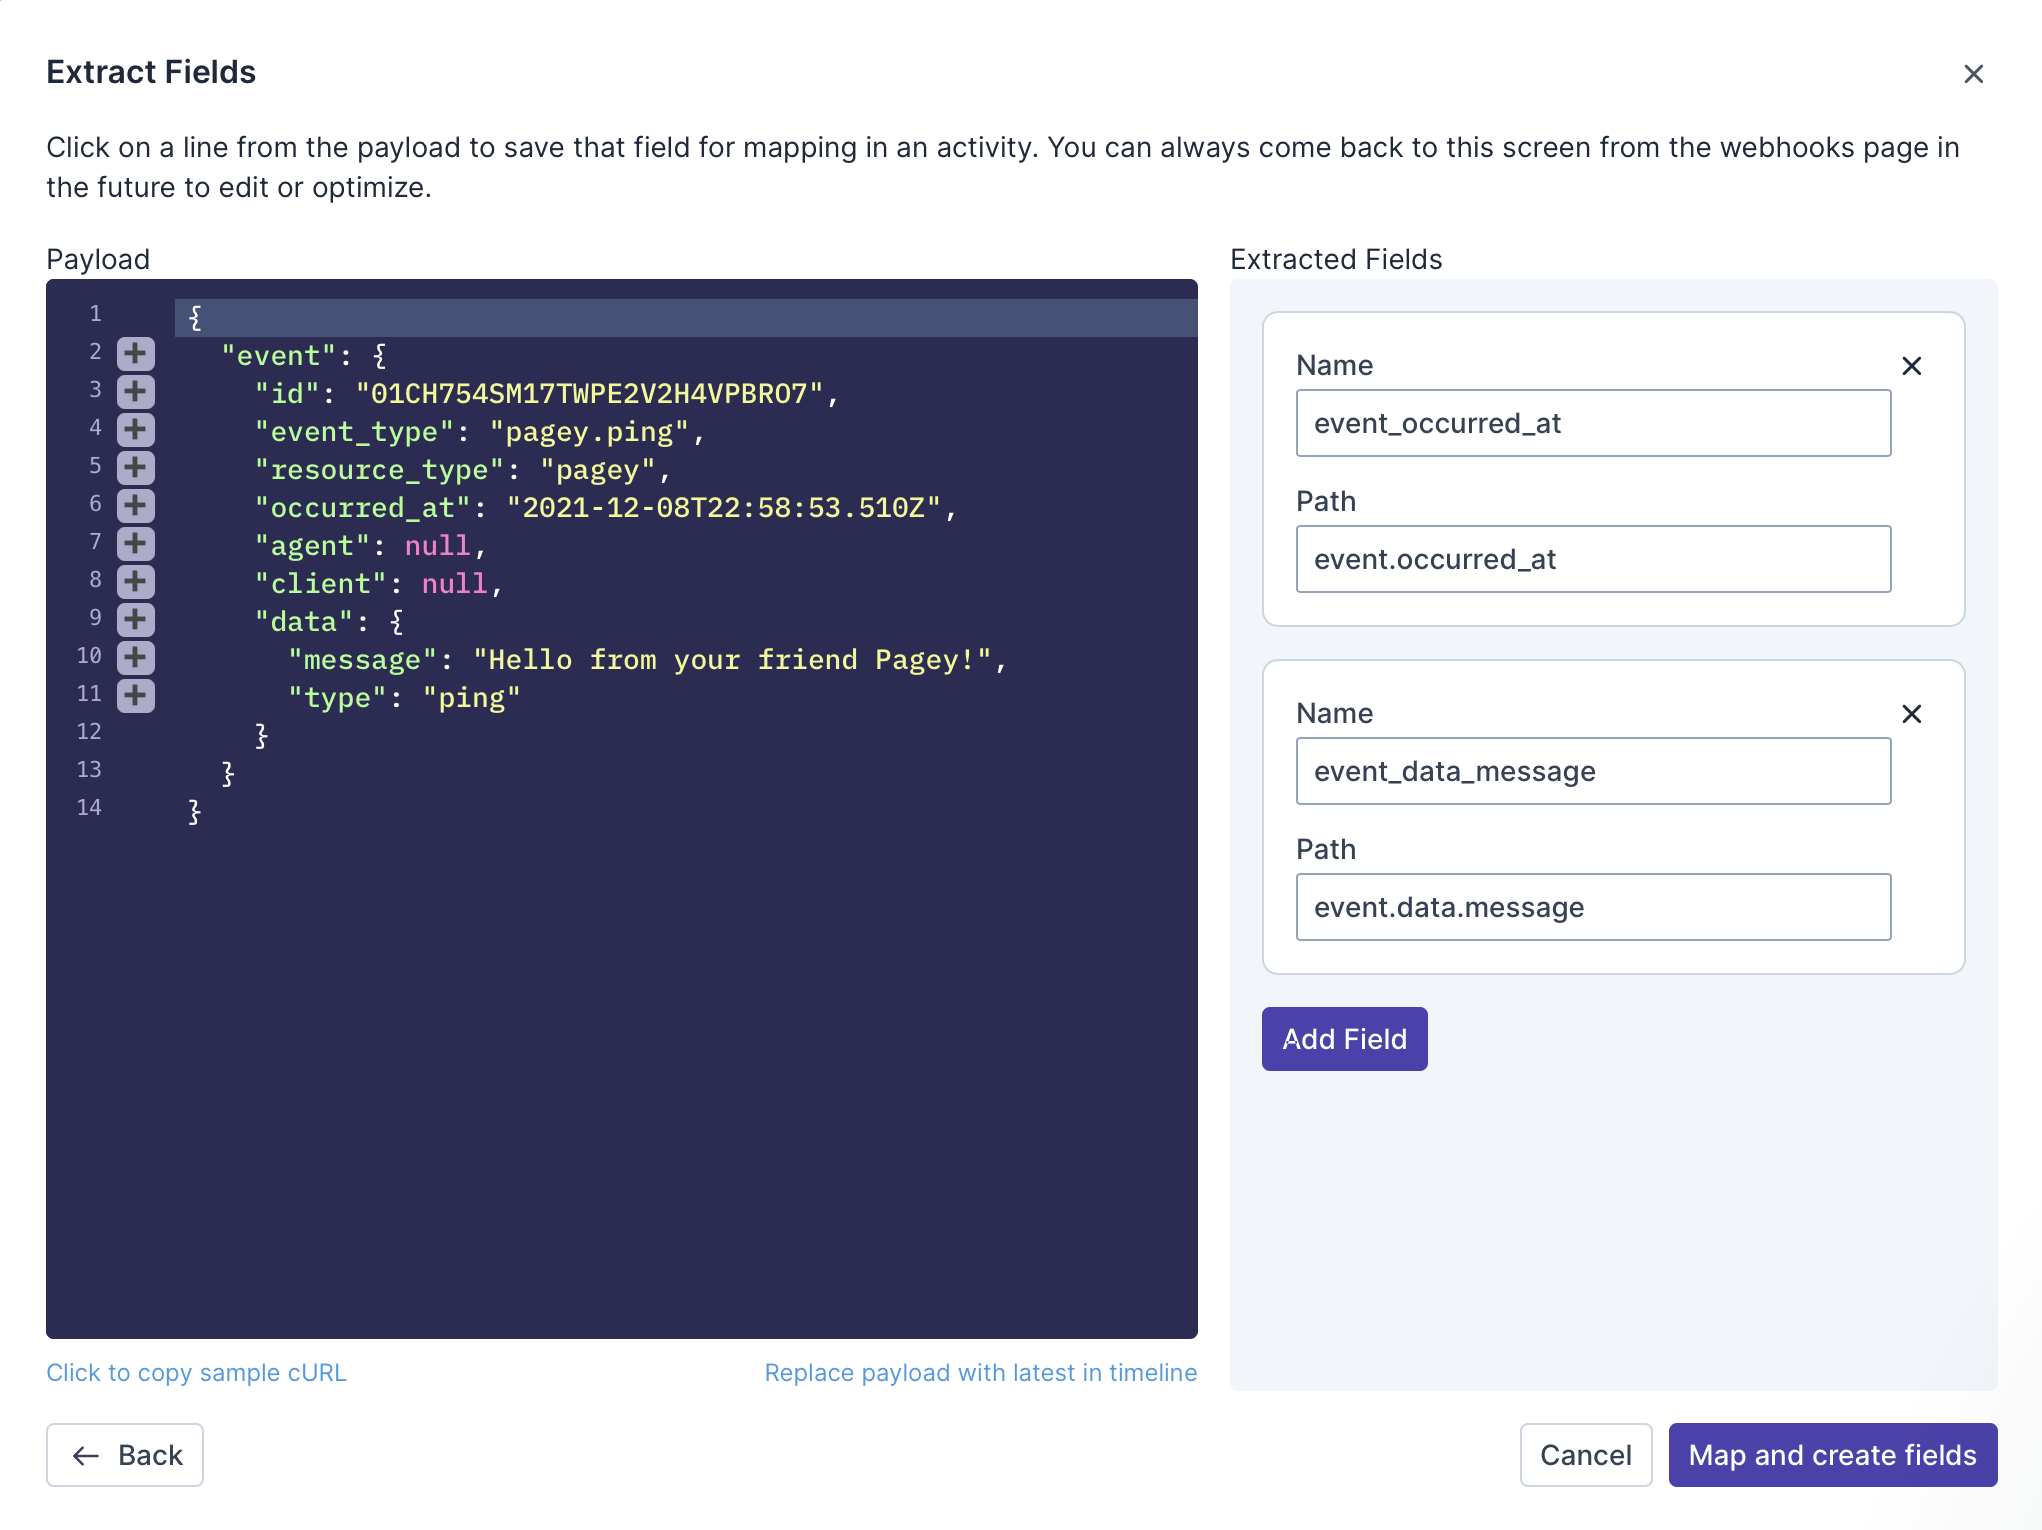
Task: Focus the event.data.message Path input
Action: click(1593, 907)
